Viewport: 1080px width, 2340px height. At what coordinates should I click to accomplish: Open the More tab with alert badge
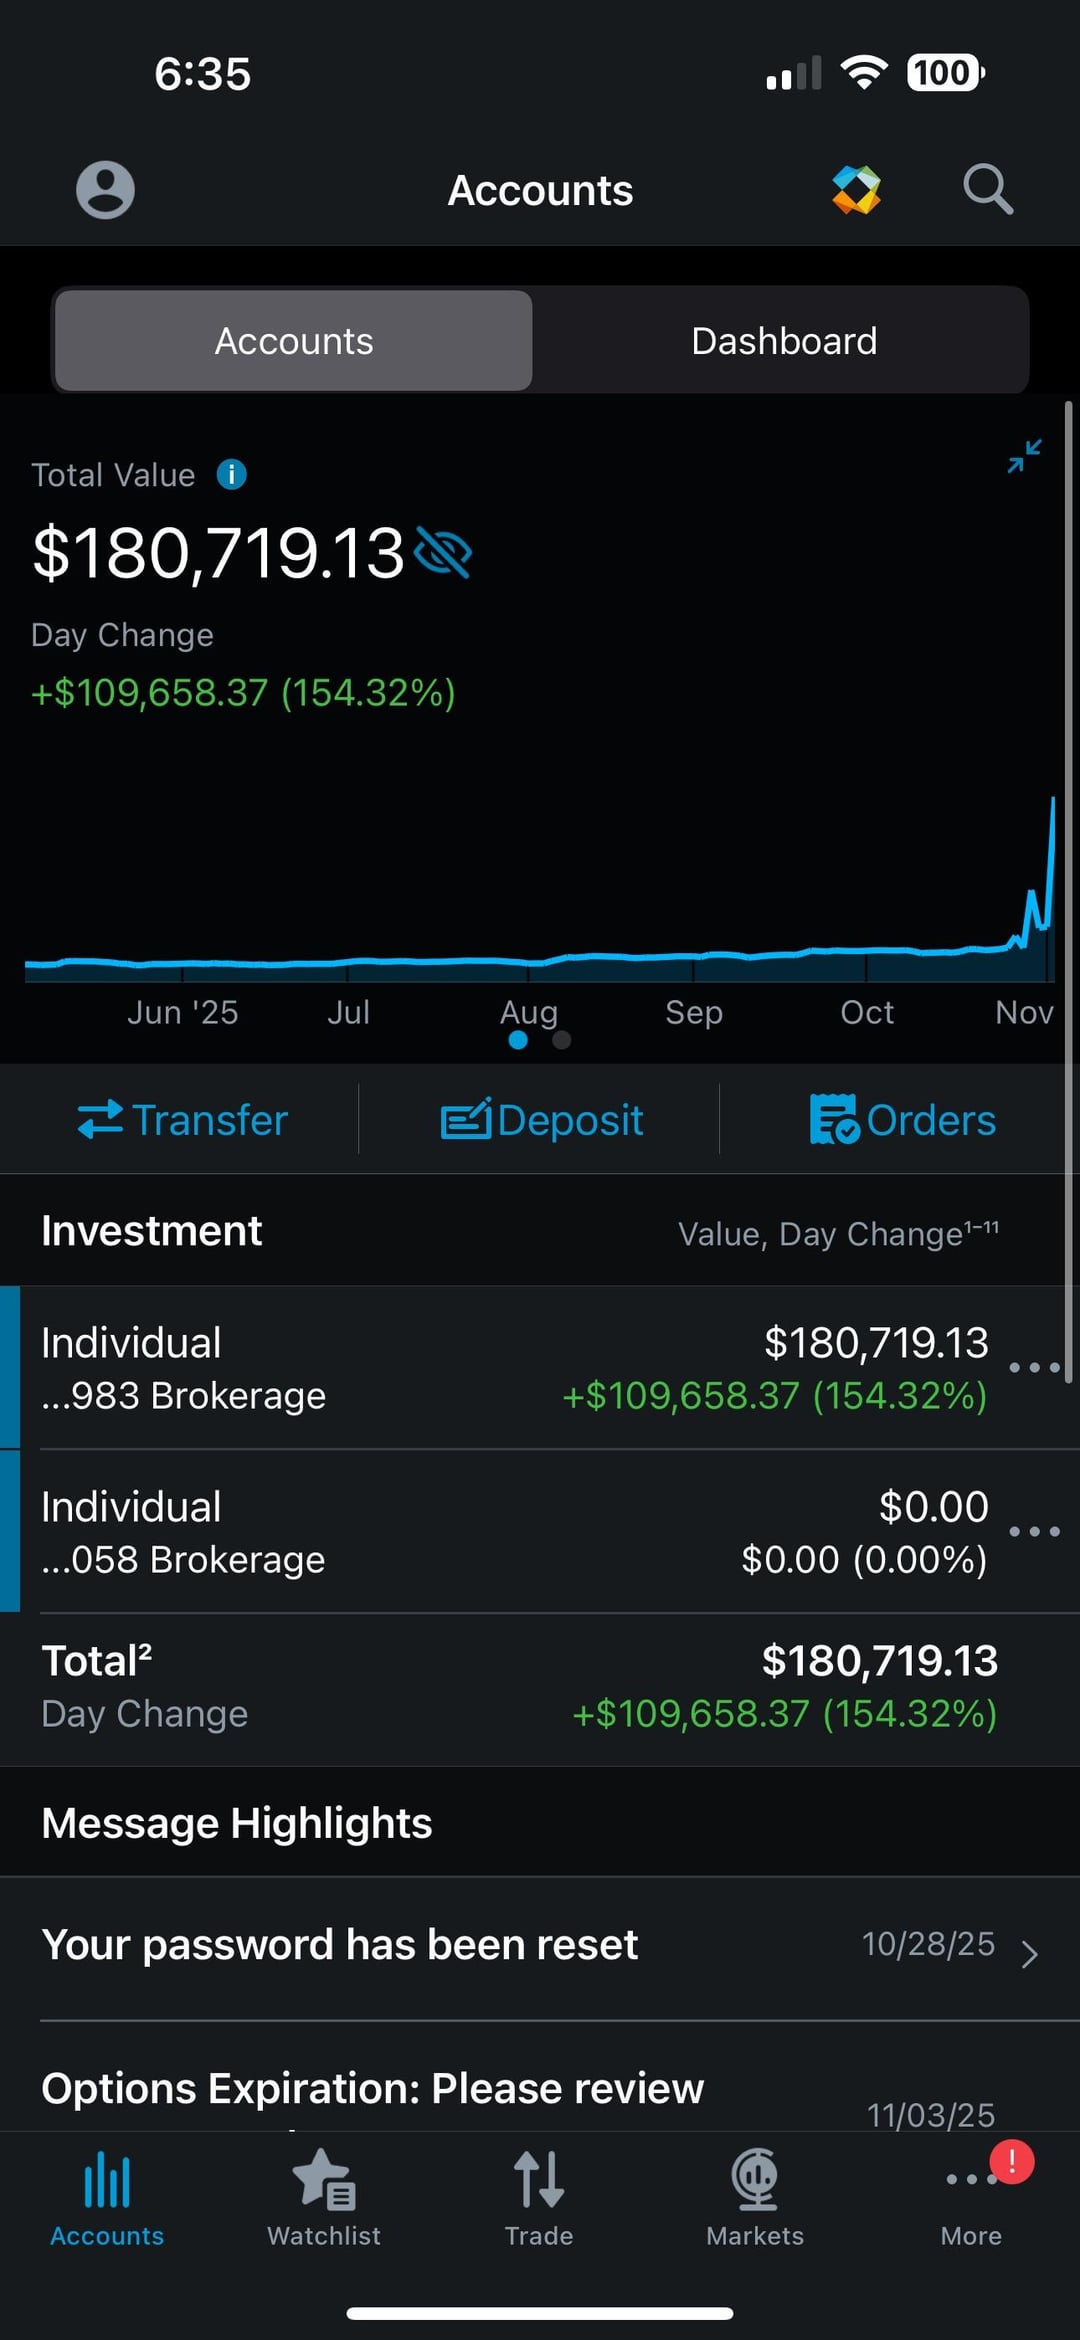pos(972,2196)
